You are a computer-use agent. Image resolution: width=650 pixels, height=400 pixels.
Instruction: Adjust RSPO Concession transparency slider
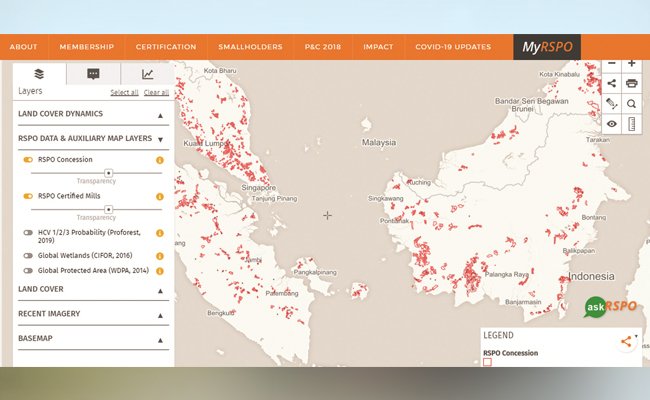pos(108,173)
